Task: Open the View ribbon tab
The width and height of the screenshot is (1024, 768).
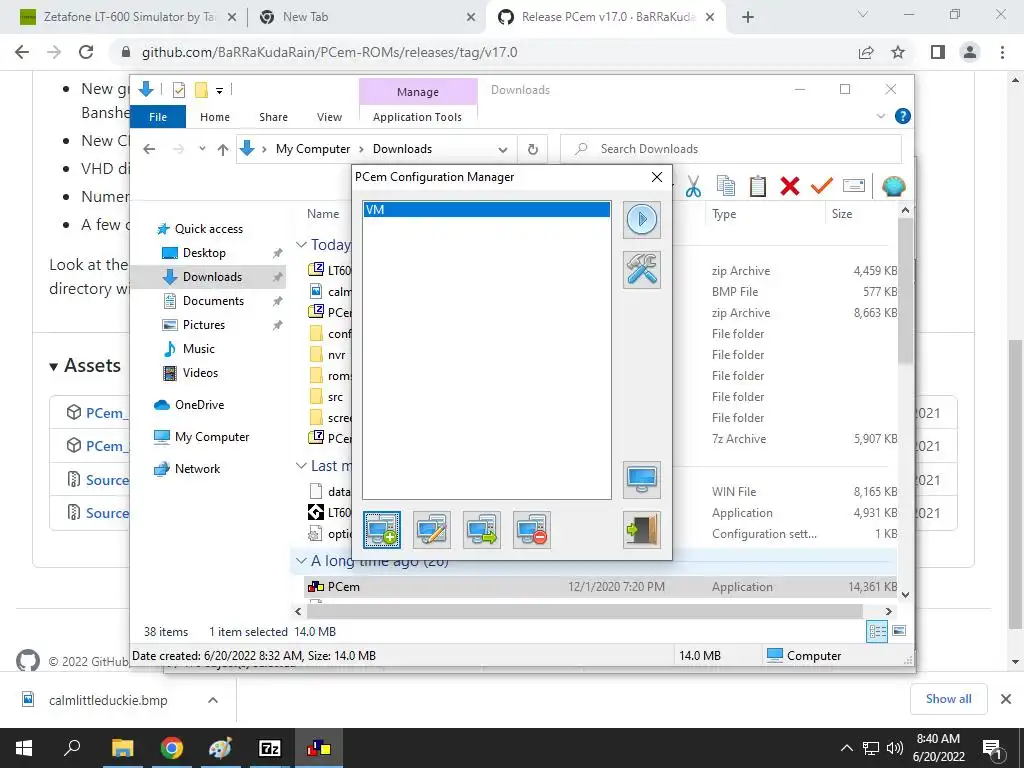Action: (329, 117)
